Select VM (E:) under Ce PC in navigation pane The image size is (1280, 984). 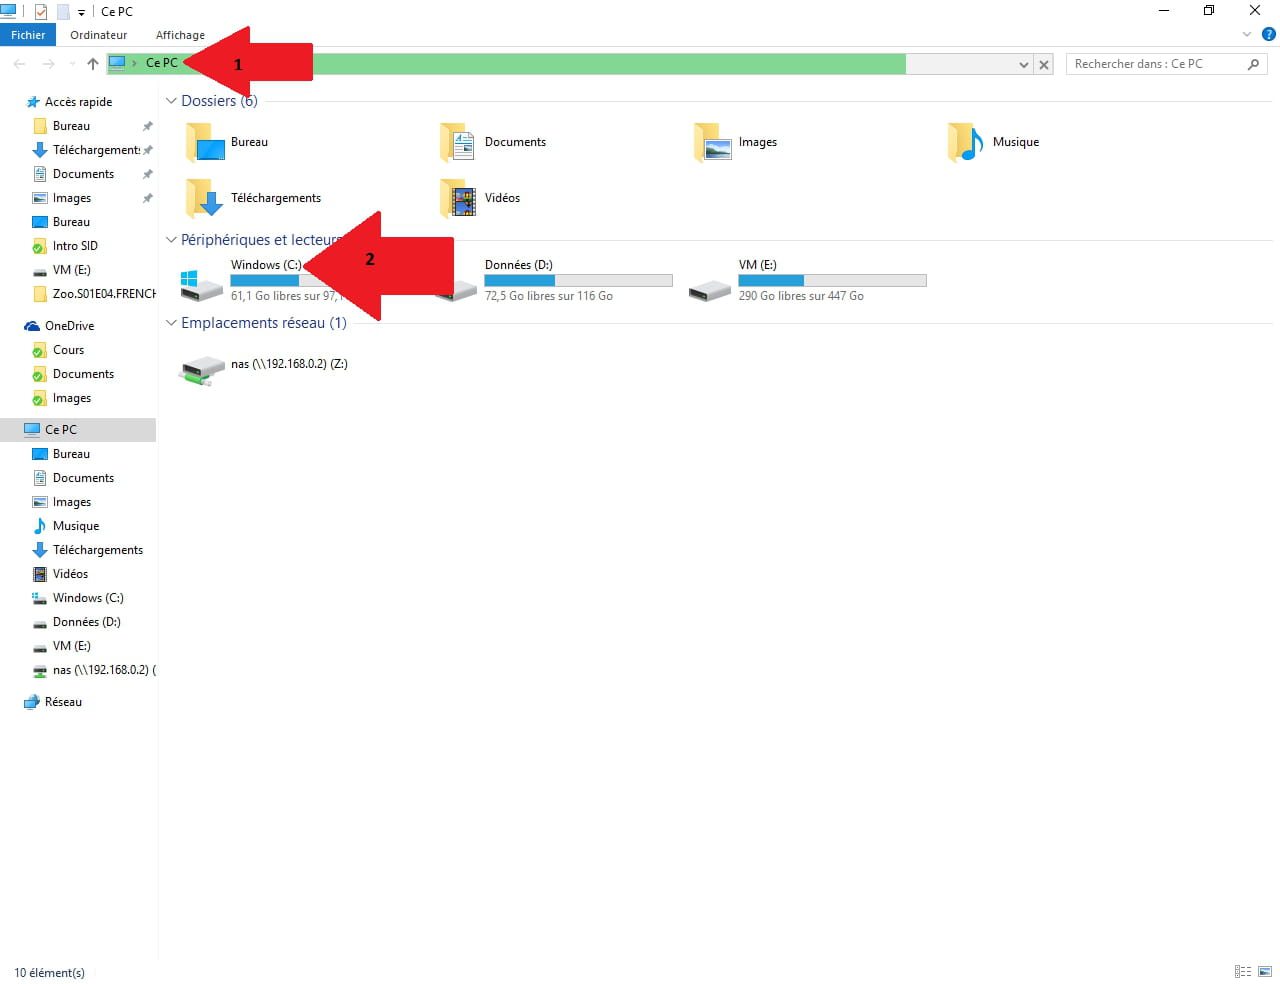click(x=71, y=646)
